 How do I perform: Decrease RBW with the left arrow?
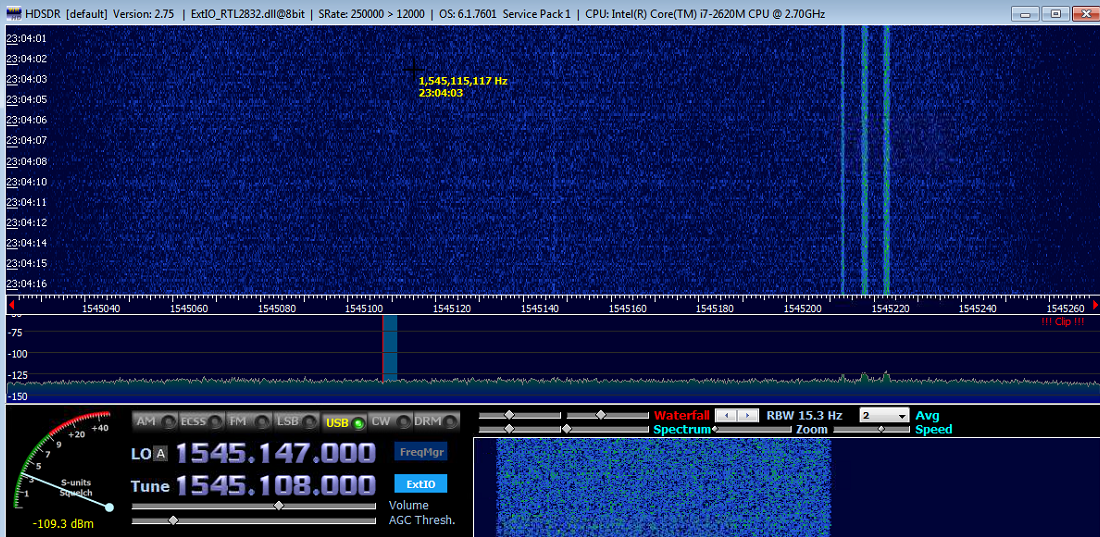[725, 415]
